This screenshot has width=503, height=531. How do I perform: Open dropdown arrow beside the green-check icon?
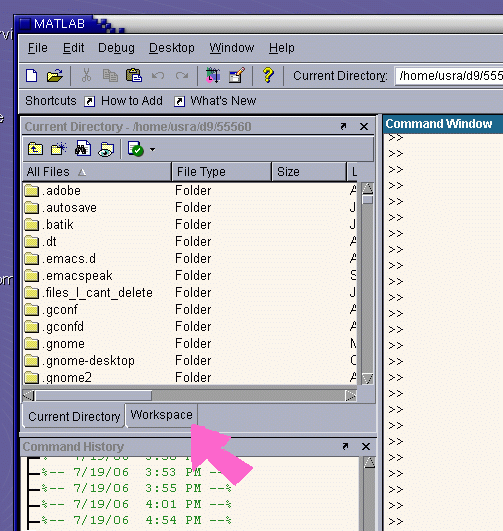point(152,149)
